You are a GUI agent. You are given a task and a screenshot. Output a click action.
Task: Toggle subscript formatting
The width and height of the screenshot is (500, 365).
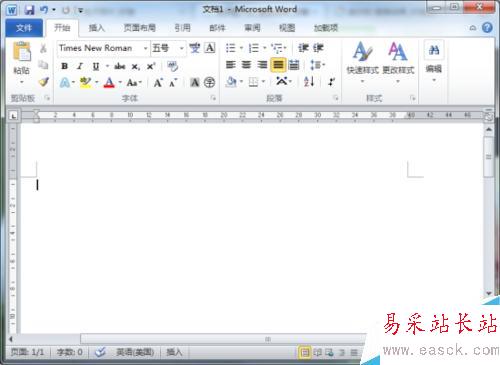(135, 67)
